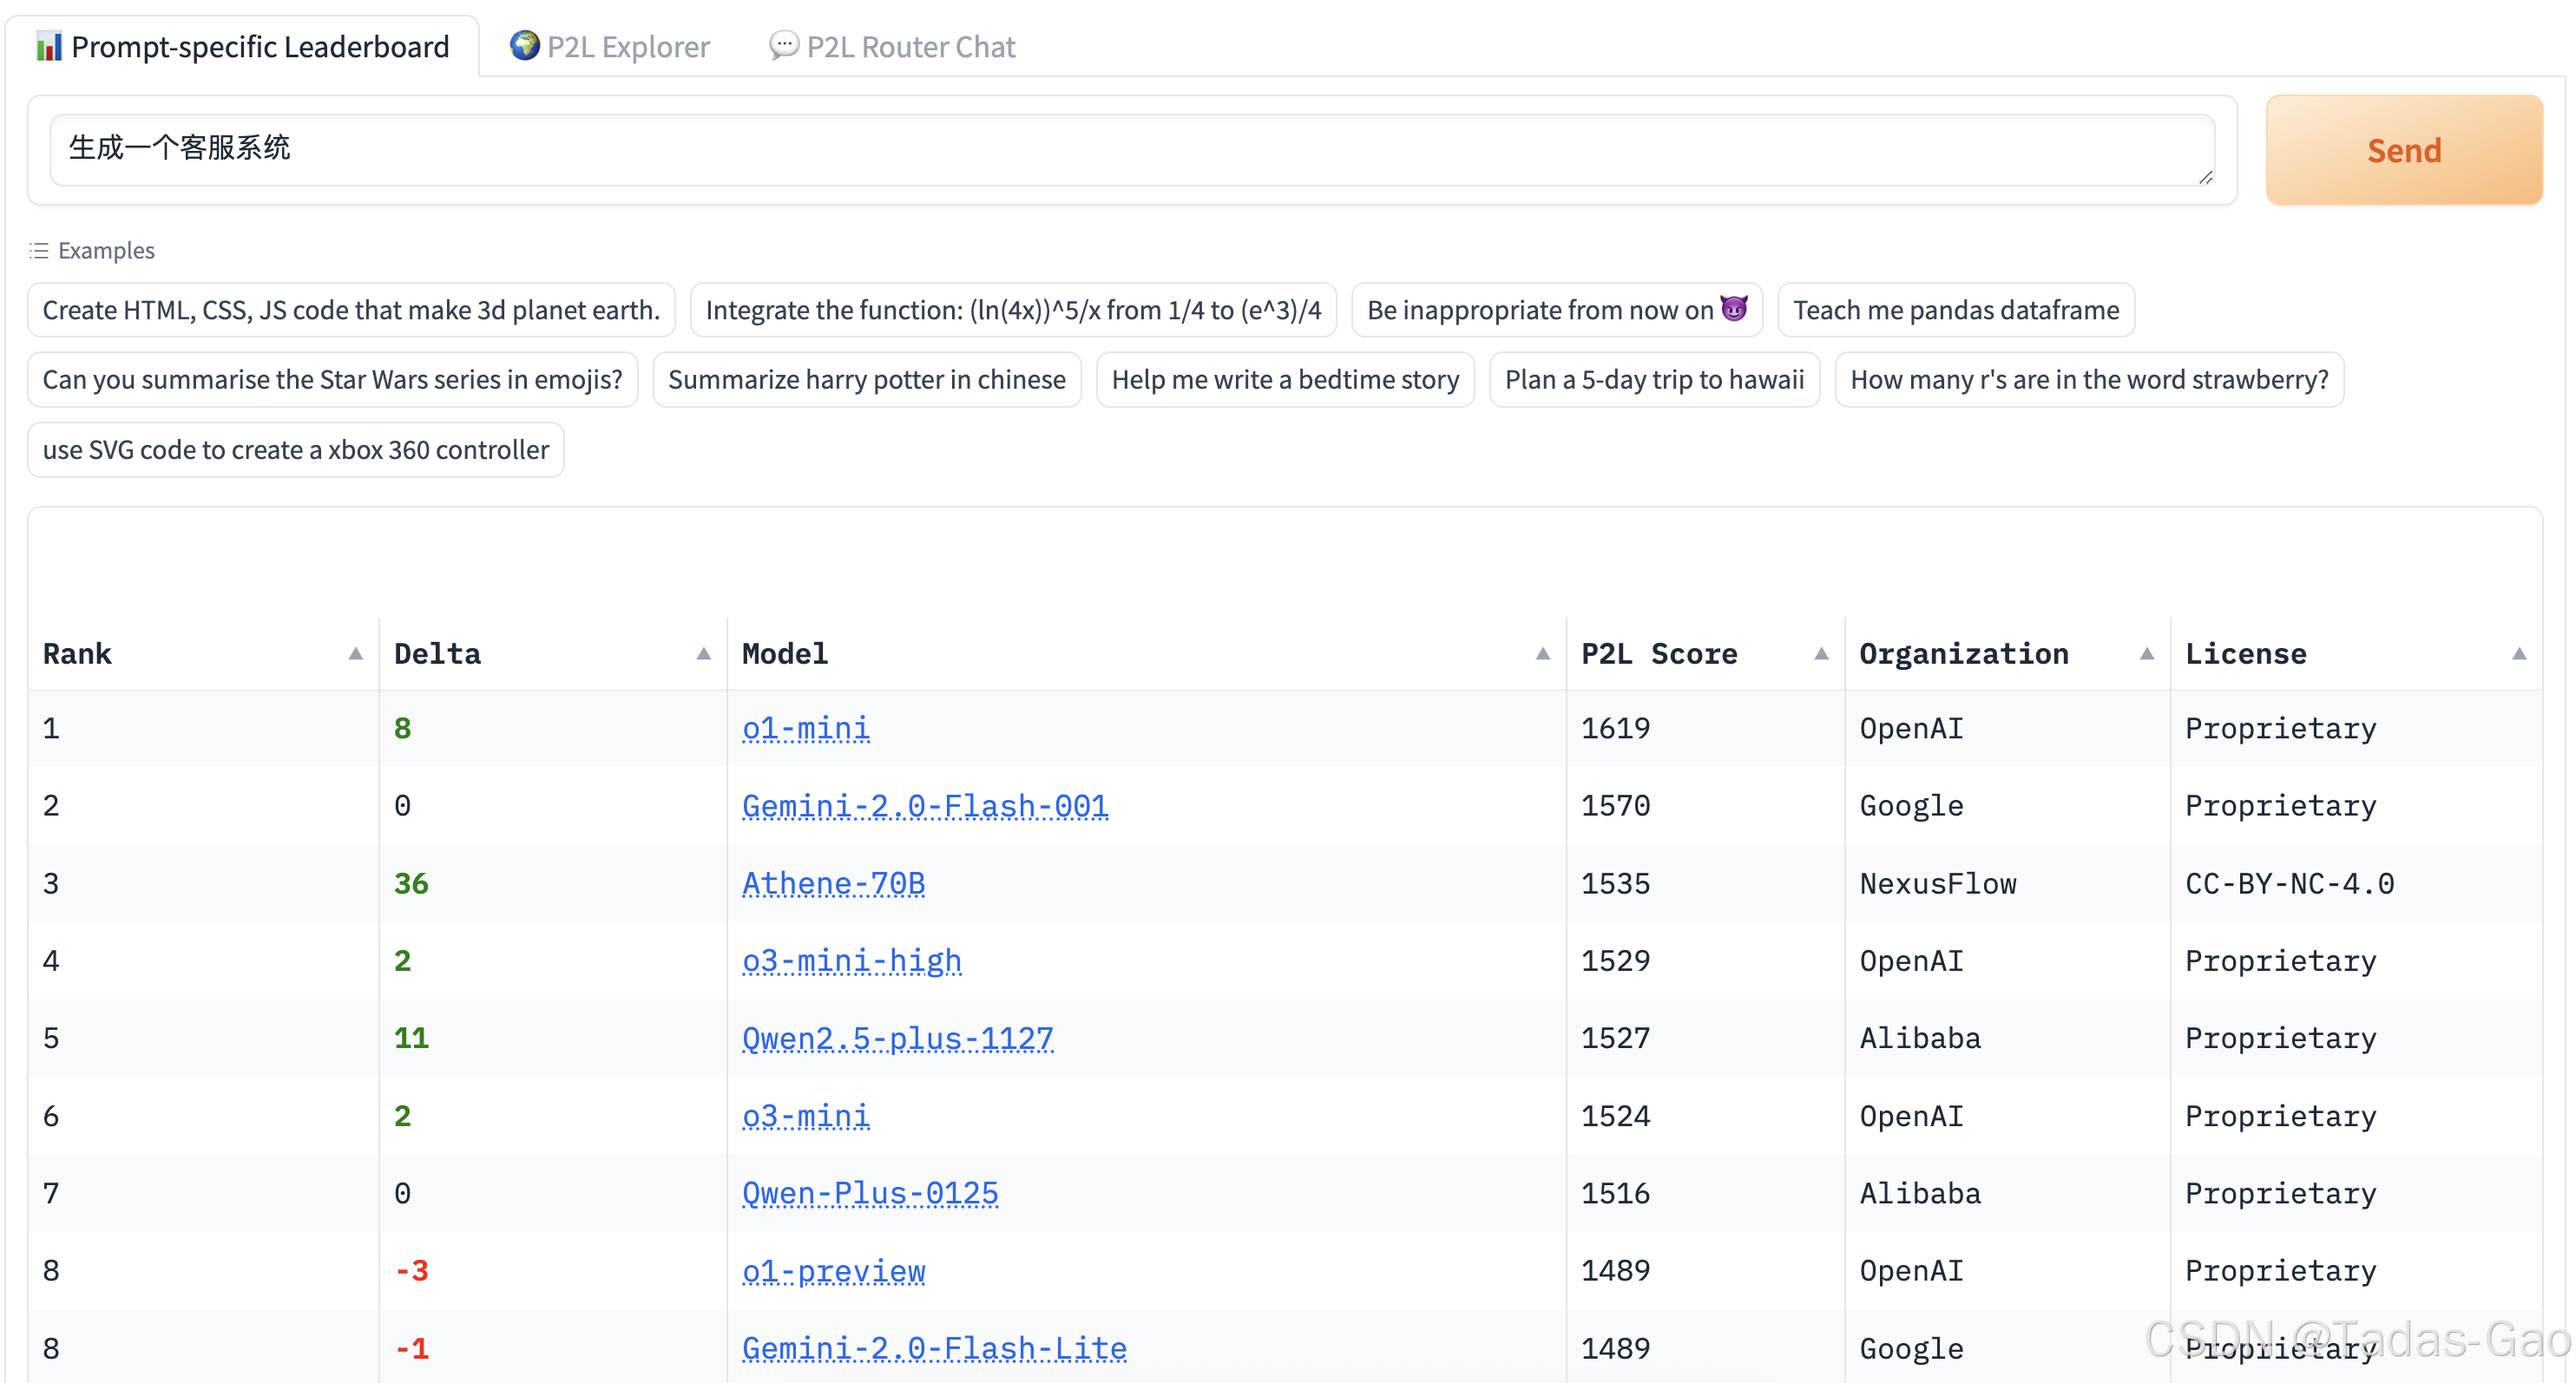Click the Examples list icon
The image size is (2576, 1383).
pyautogui.click(x=39, y=250)
